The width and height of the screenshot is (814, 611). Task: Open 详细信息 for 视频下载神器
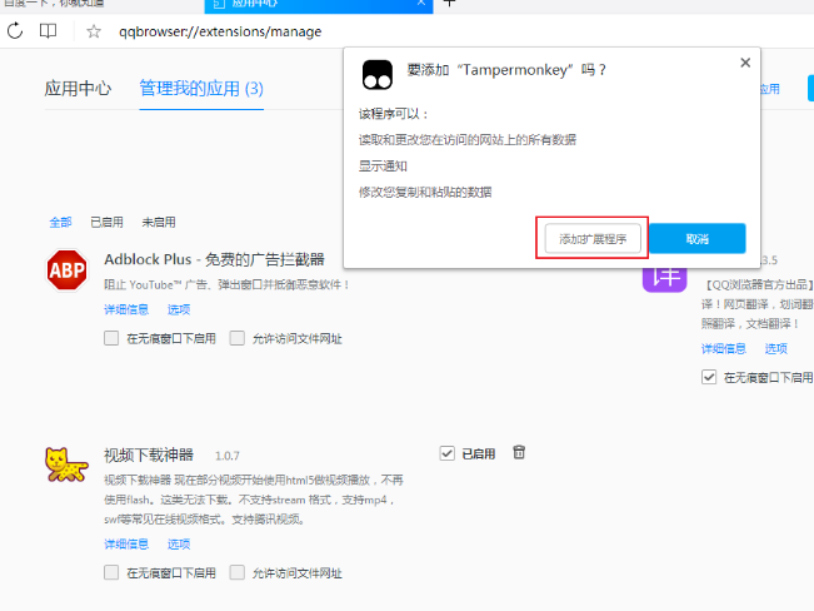(x=126, y=544)
